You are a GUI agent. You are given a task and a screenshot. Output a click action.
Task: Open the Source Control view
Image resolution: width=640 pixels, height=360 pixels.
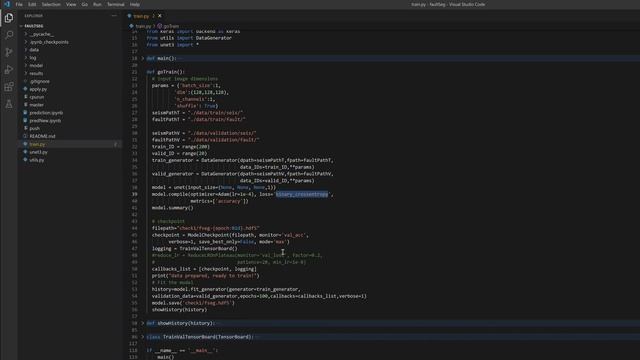pyautogui.click(x=9, y=52)
